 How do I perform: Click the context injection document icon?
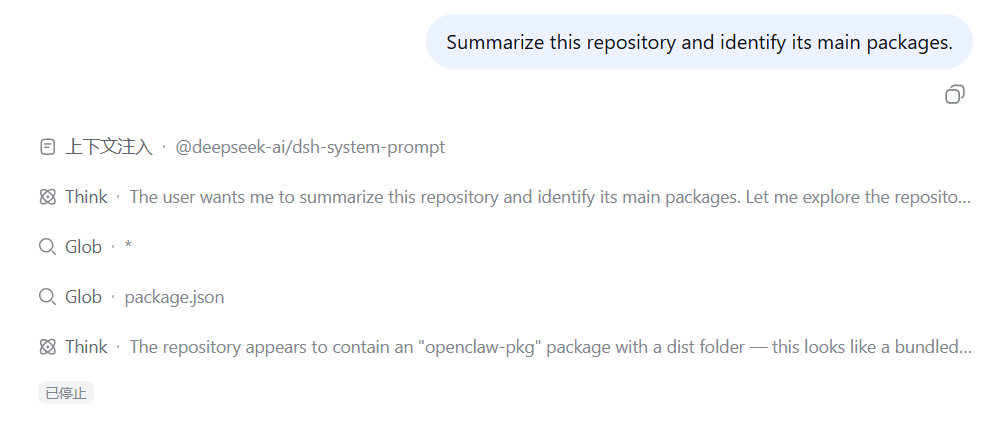click(x=47, y=147)
